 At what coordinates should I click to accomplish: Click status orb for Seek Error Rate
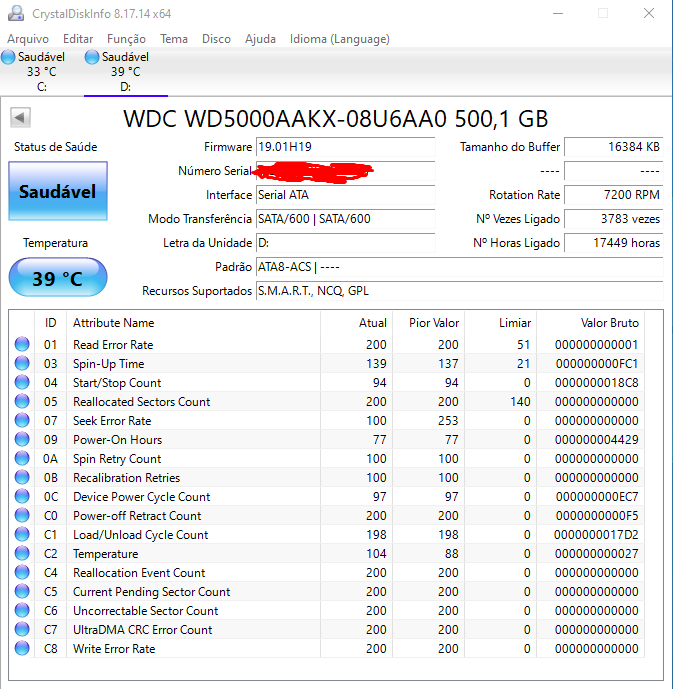click(x=22, y=420)
